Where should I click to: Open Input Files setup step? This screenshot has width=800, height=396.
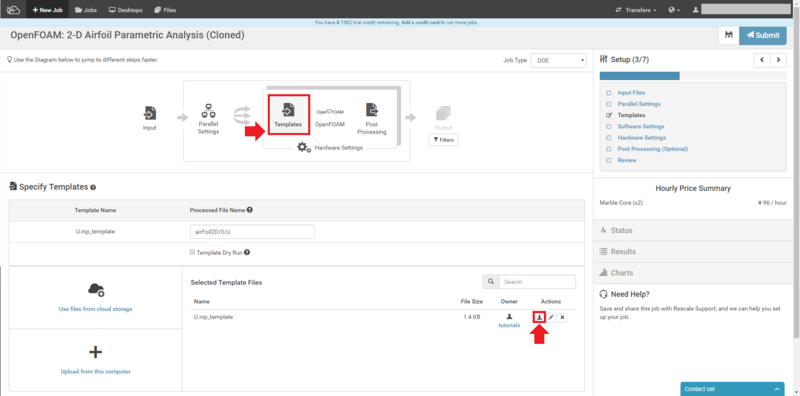click(x=631, y=93)
